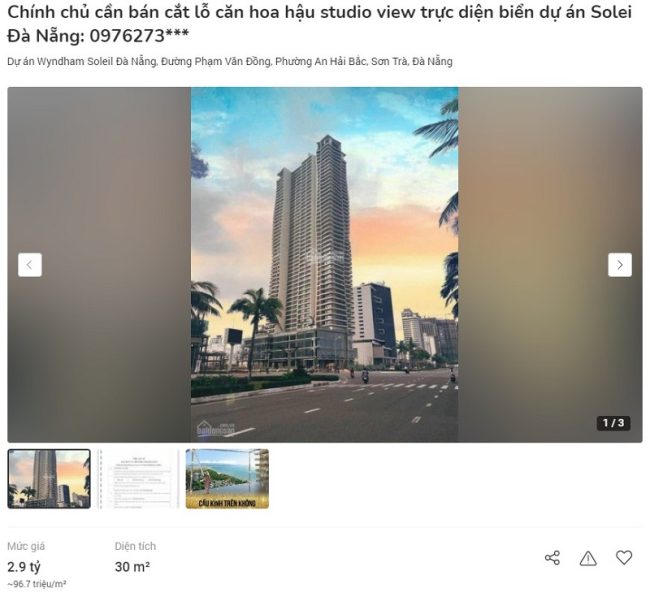
Task: Click the 1 / 3 photo counter
Action: (614, 423)
